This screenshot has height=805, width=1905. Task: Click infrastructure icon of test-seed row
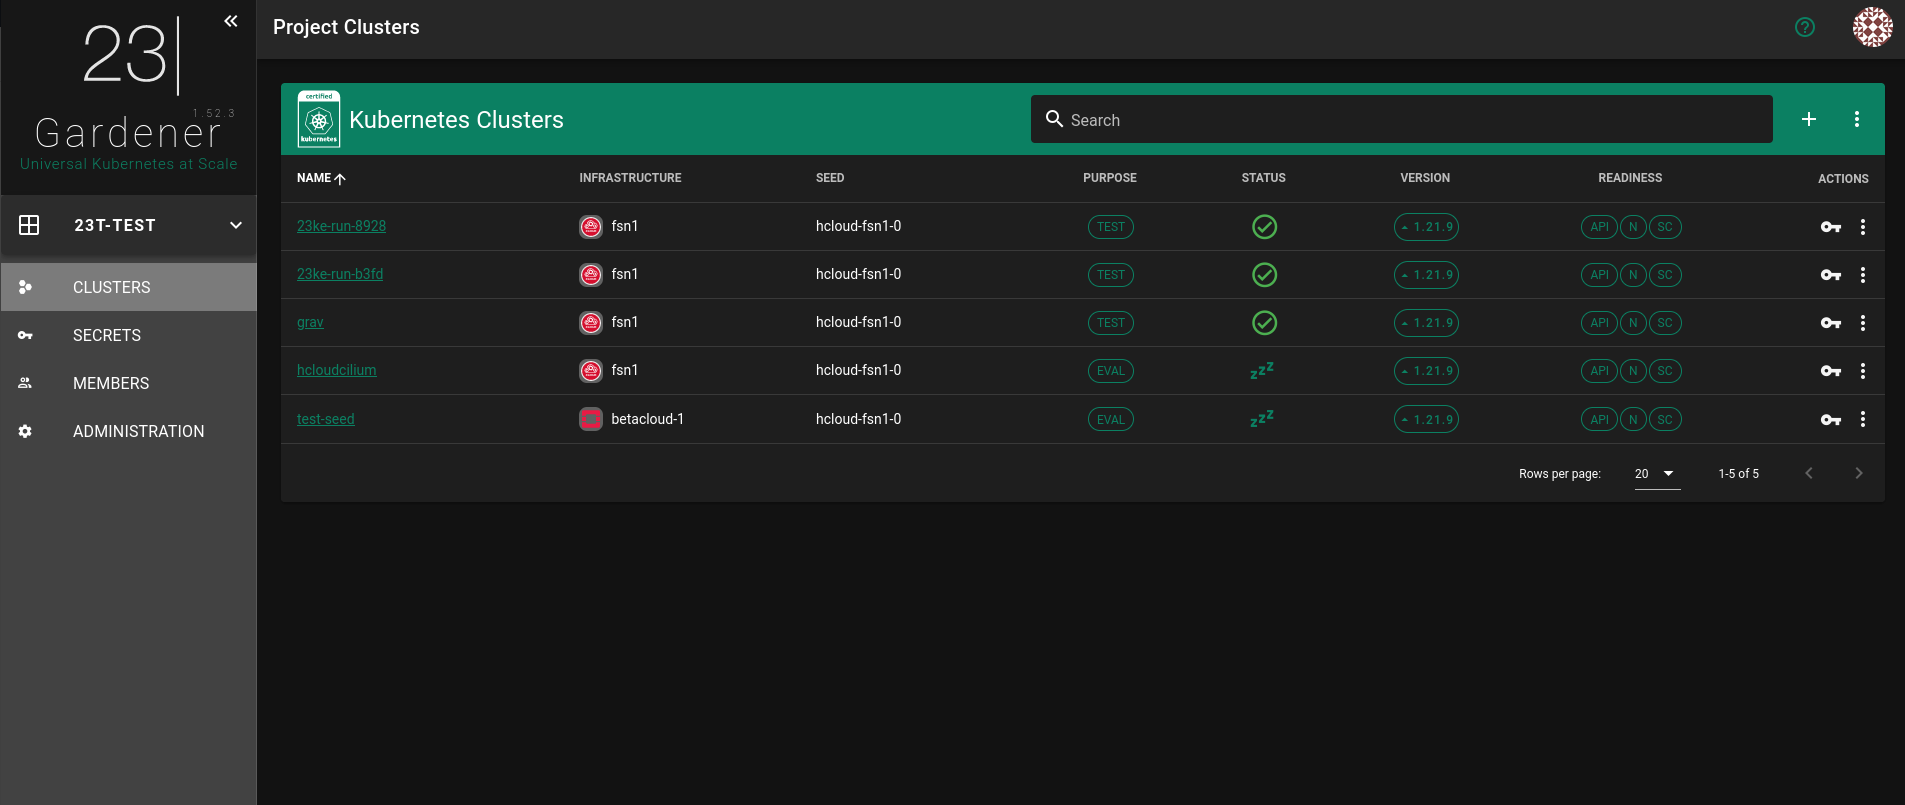[x=591, y=419]
